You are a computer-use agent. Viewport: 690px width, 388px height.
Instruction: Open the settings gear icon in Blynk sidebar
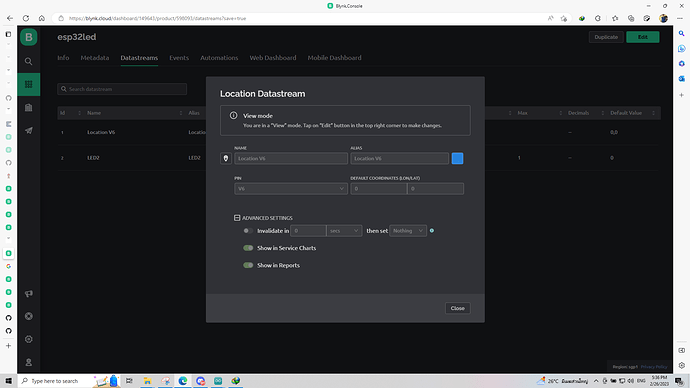tap(29, 339)
